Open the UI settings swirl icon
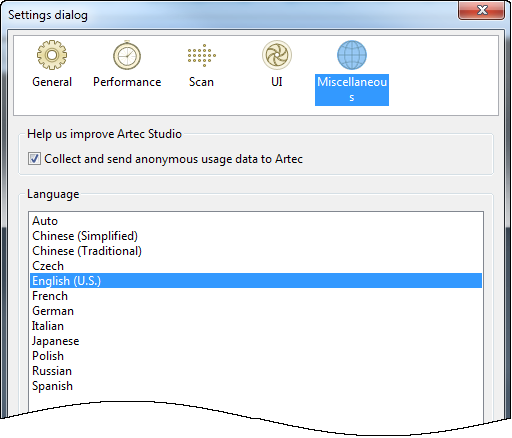The height and width of the screenshot is (438, 512). tap(277, 55)
